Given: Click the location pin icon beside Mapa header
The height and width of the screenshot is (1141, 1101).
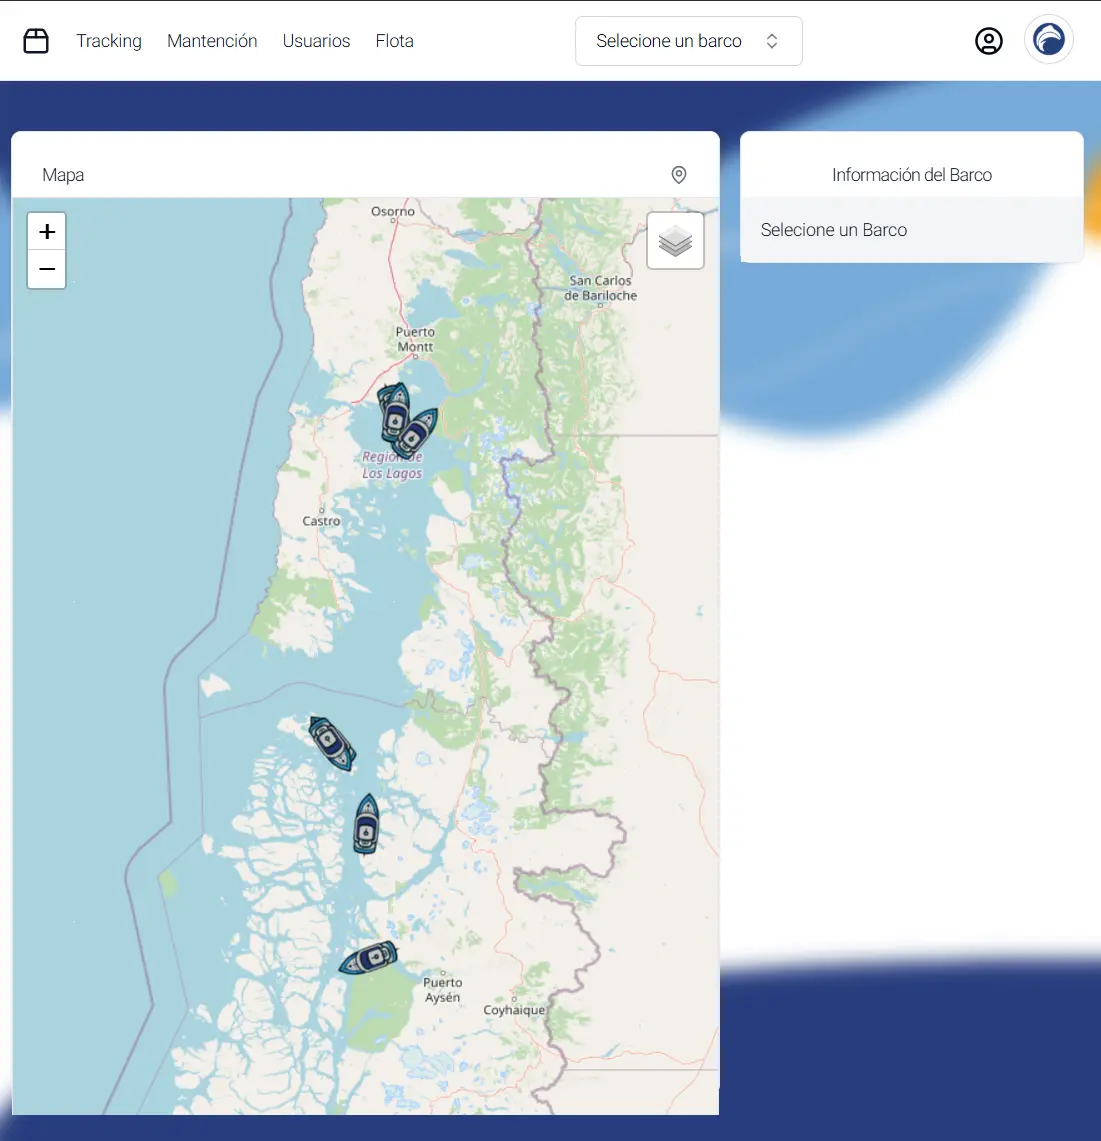Looking at the screenshot, I should pos(679,174).
